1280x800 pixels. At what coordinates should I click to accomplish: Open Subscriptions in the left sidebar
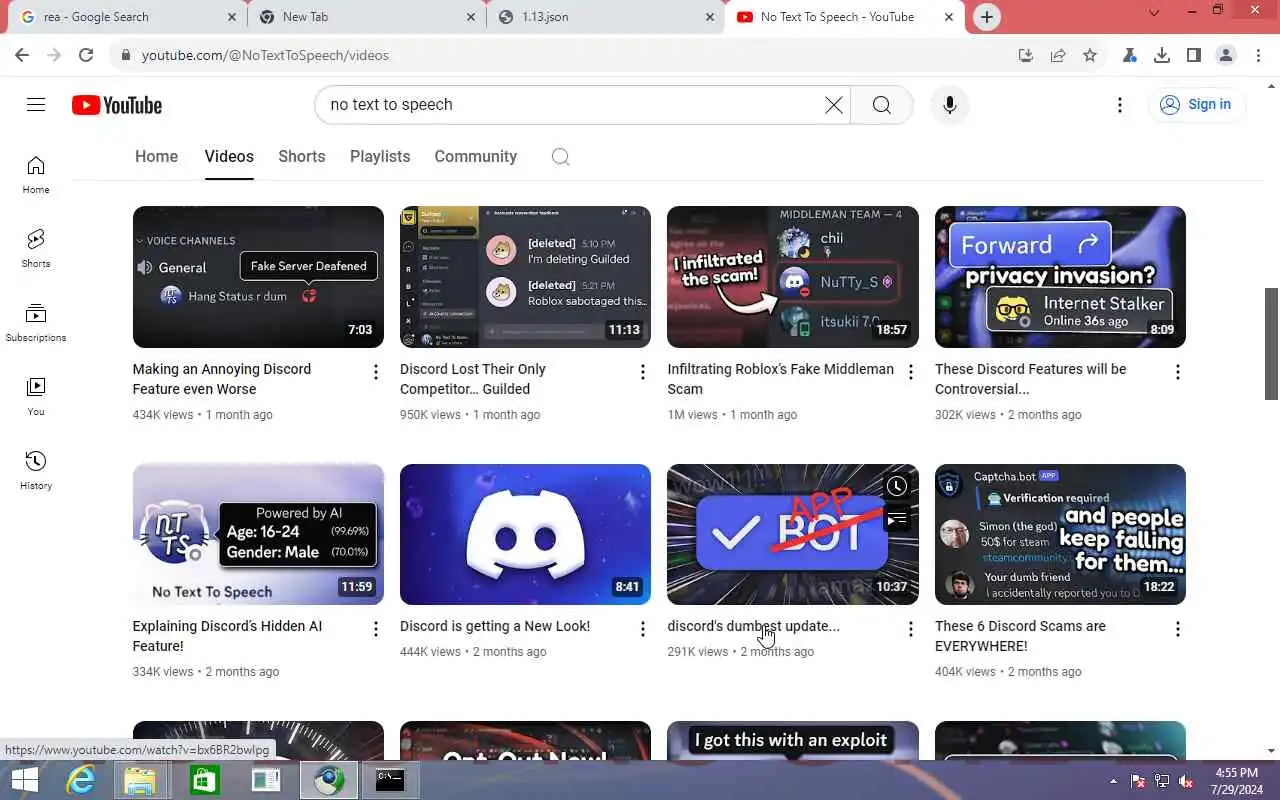pyautogui.click(x=36, y=322)
